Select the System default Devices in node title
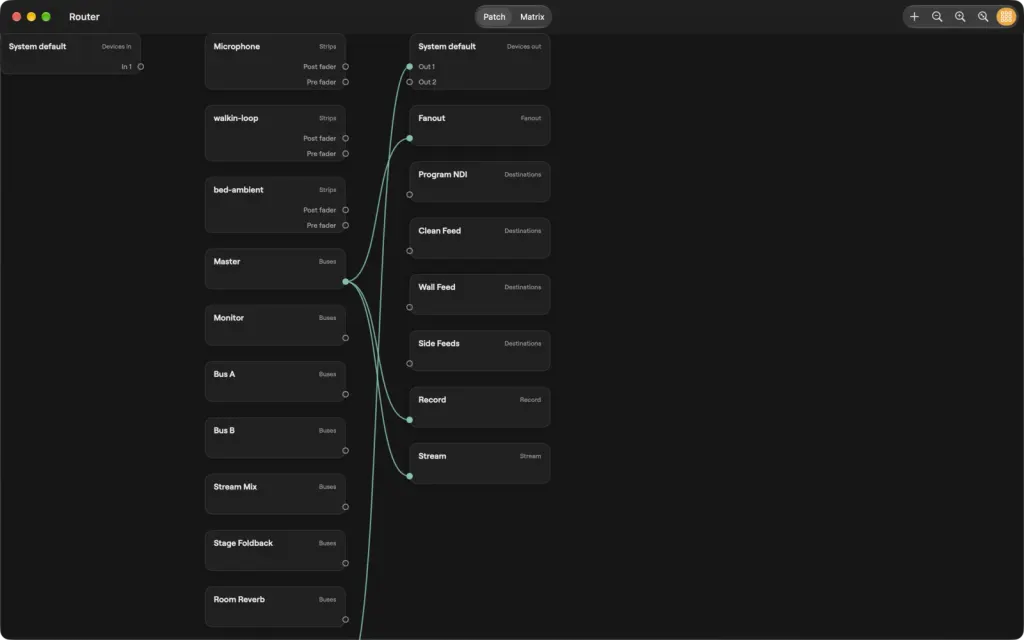 (37, 46)
